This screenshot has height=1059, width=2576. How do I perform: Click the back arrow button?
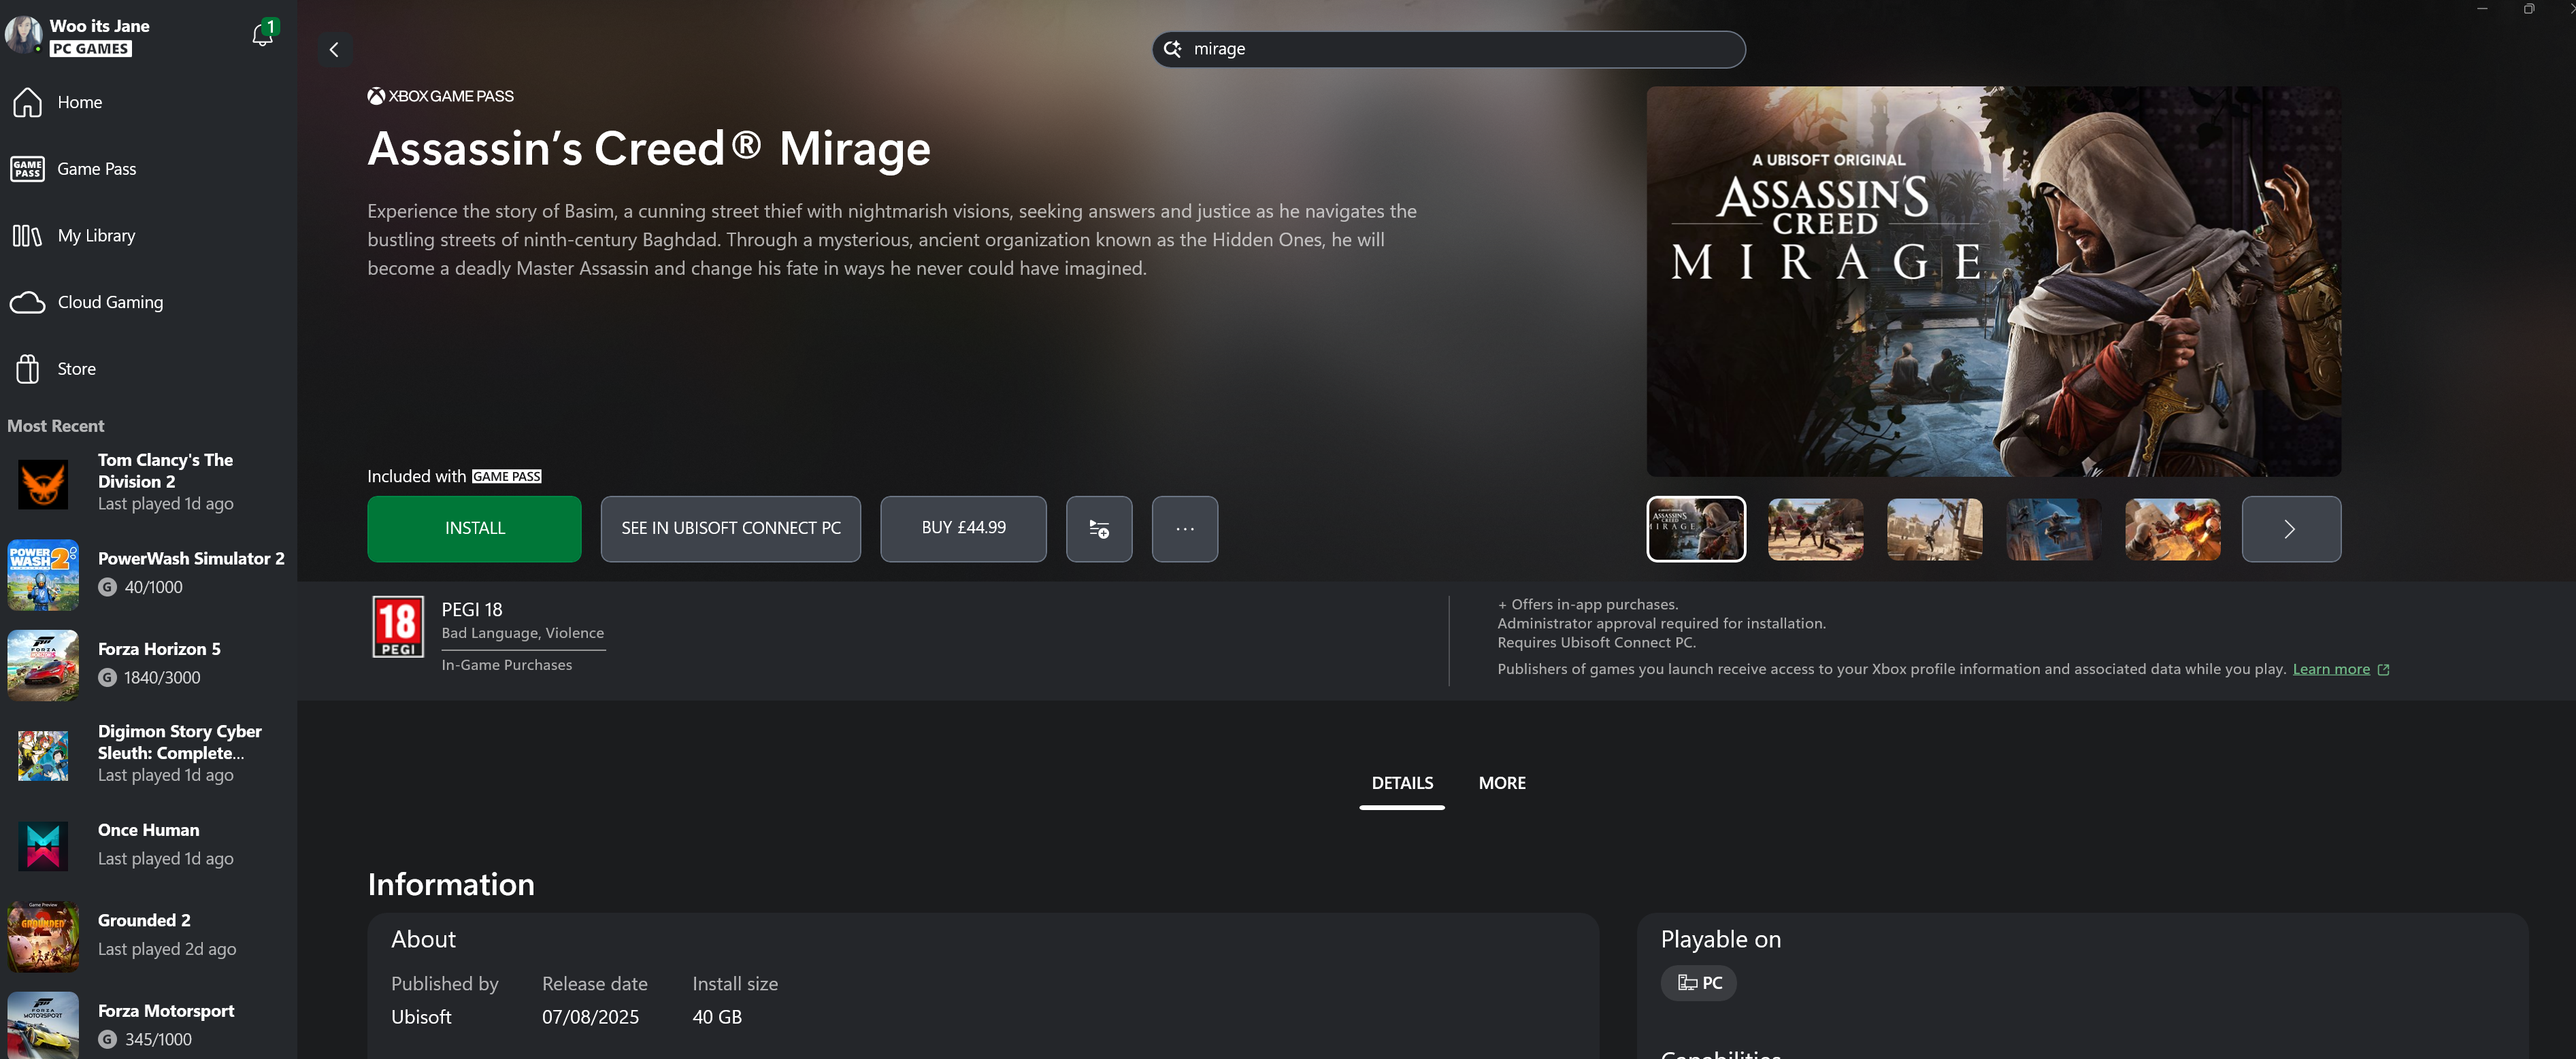click(x=334, y=49)
